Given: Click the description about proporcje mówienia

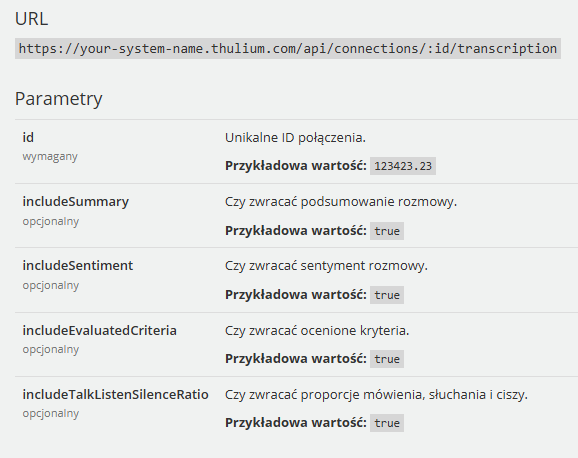Looking at the screenshot, I should coord(376,395).
